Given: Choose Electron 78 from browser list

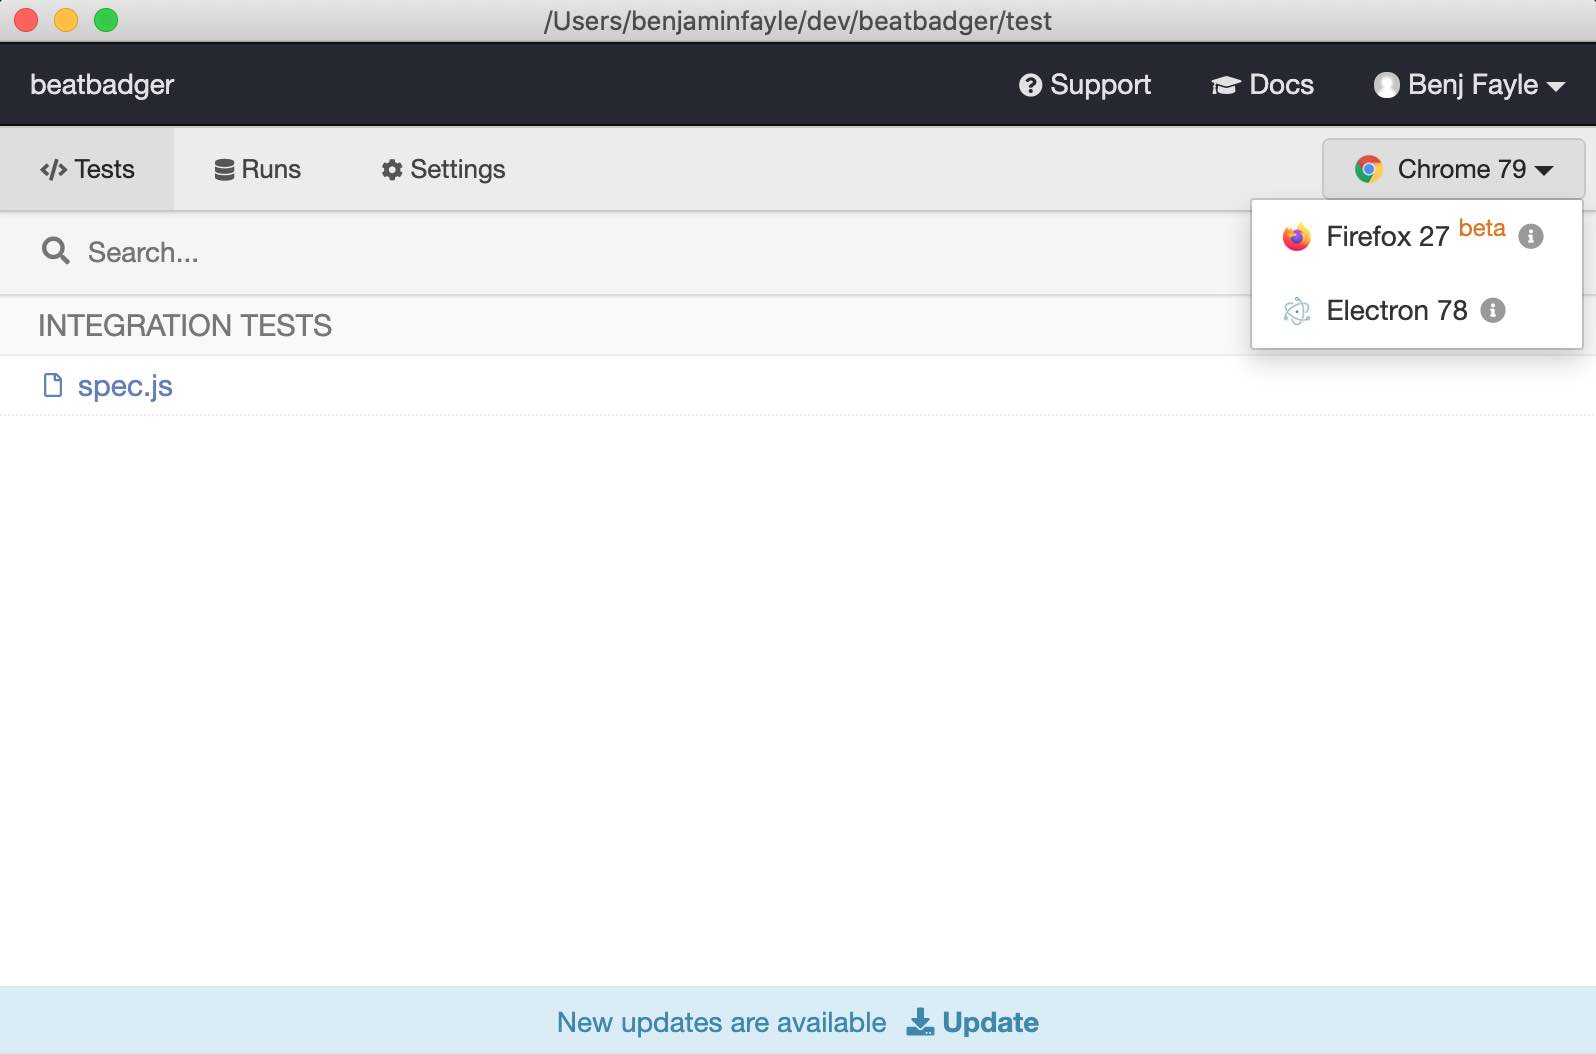Looking at the screenshot, I should click(x=1416, y=311).
